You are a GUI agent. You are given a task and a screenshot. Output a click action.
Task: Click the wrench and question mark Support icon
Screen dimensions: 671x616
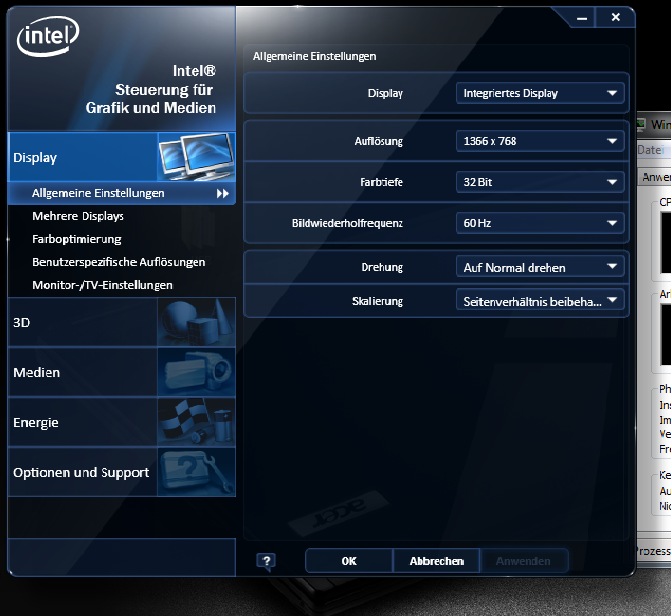197,472
